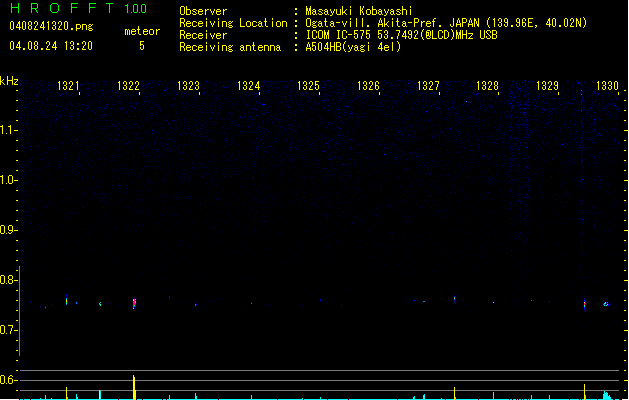Click the 1.0 kHz axis label
The image size is (629, 400).
[x=8, y=180]
